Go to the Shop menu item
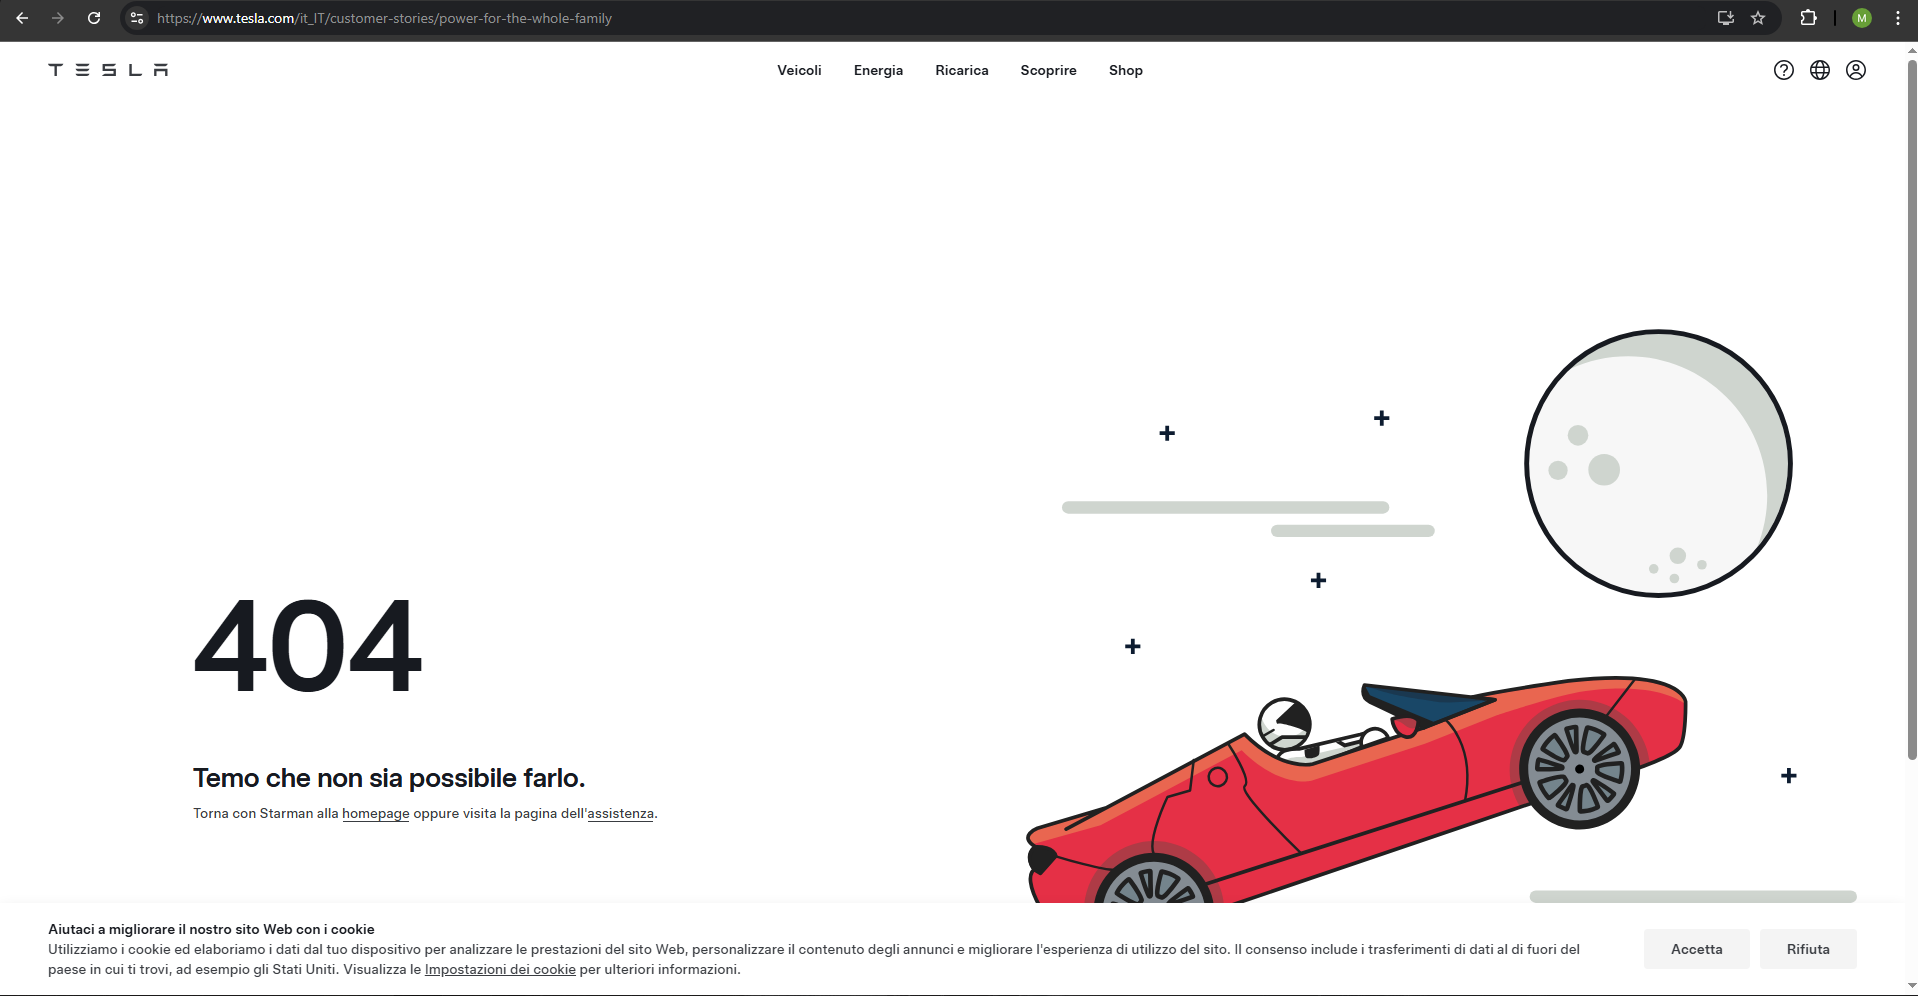 [x=1126, y=70]
